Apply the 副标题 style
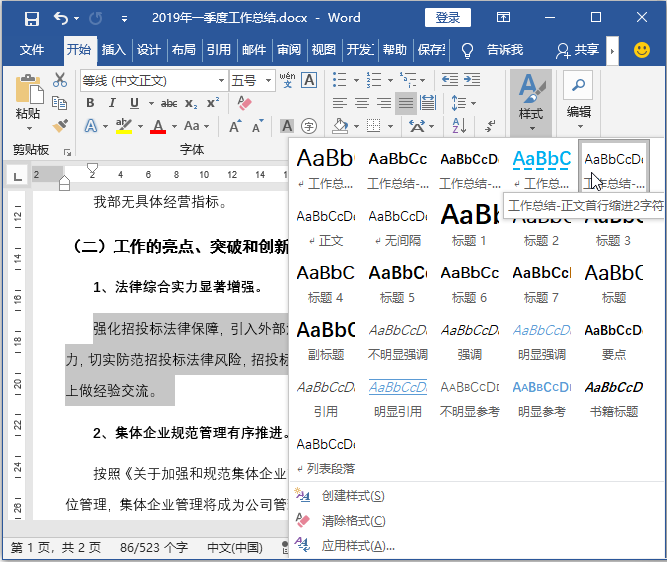 point(325,340)
